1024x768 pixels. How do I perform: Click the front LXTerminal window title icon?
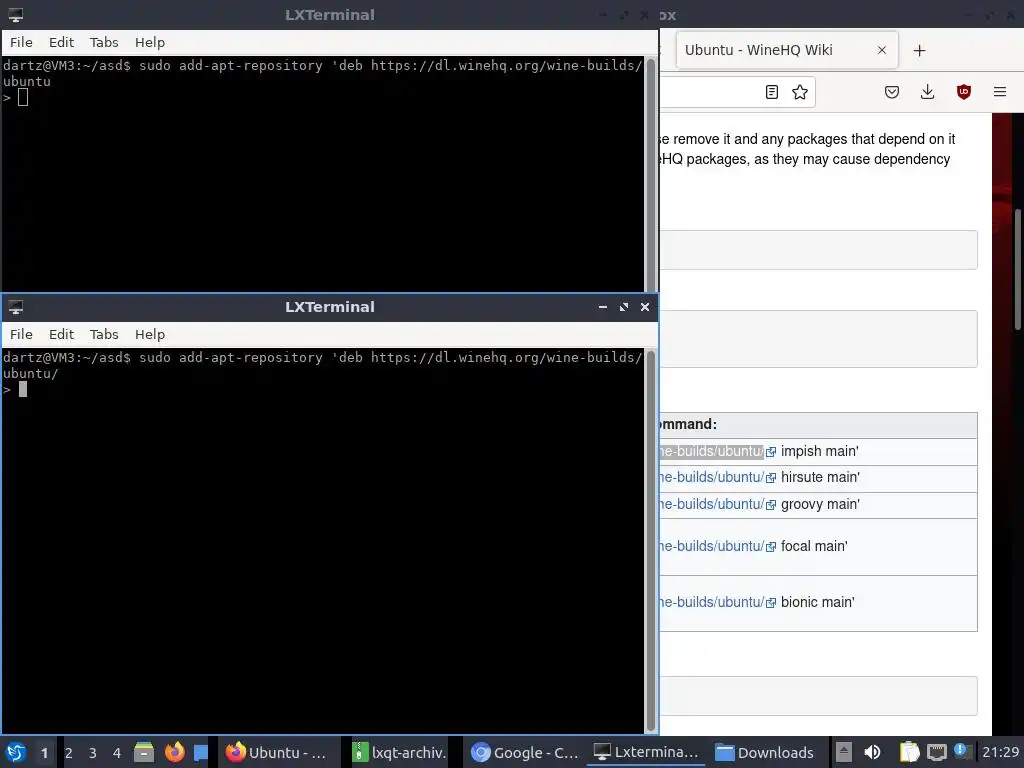[x=16, y=307]
